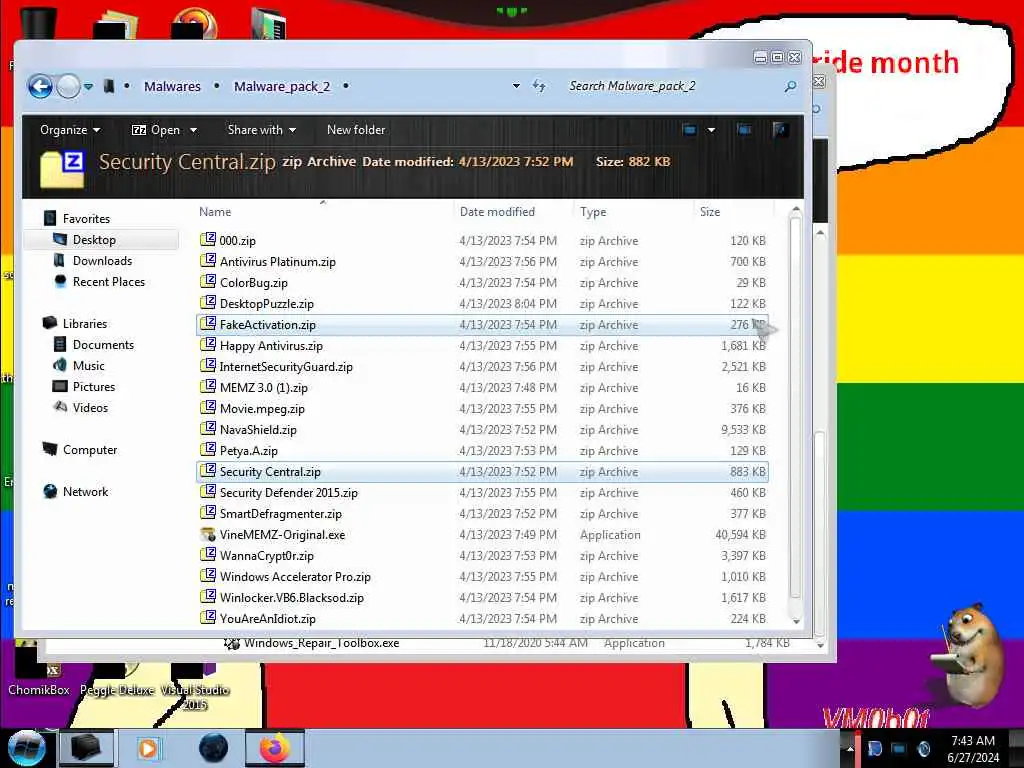Click the Forward navigation arrow
The image size is (1024, 768).
(68, 86)
